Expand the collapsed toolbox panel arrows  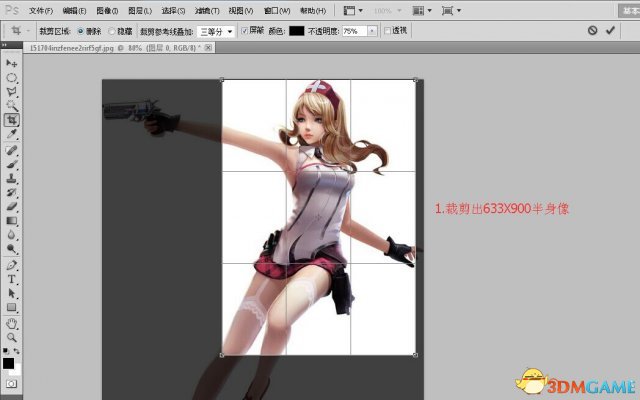[x=4, y=44]
